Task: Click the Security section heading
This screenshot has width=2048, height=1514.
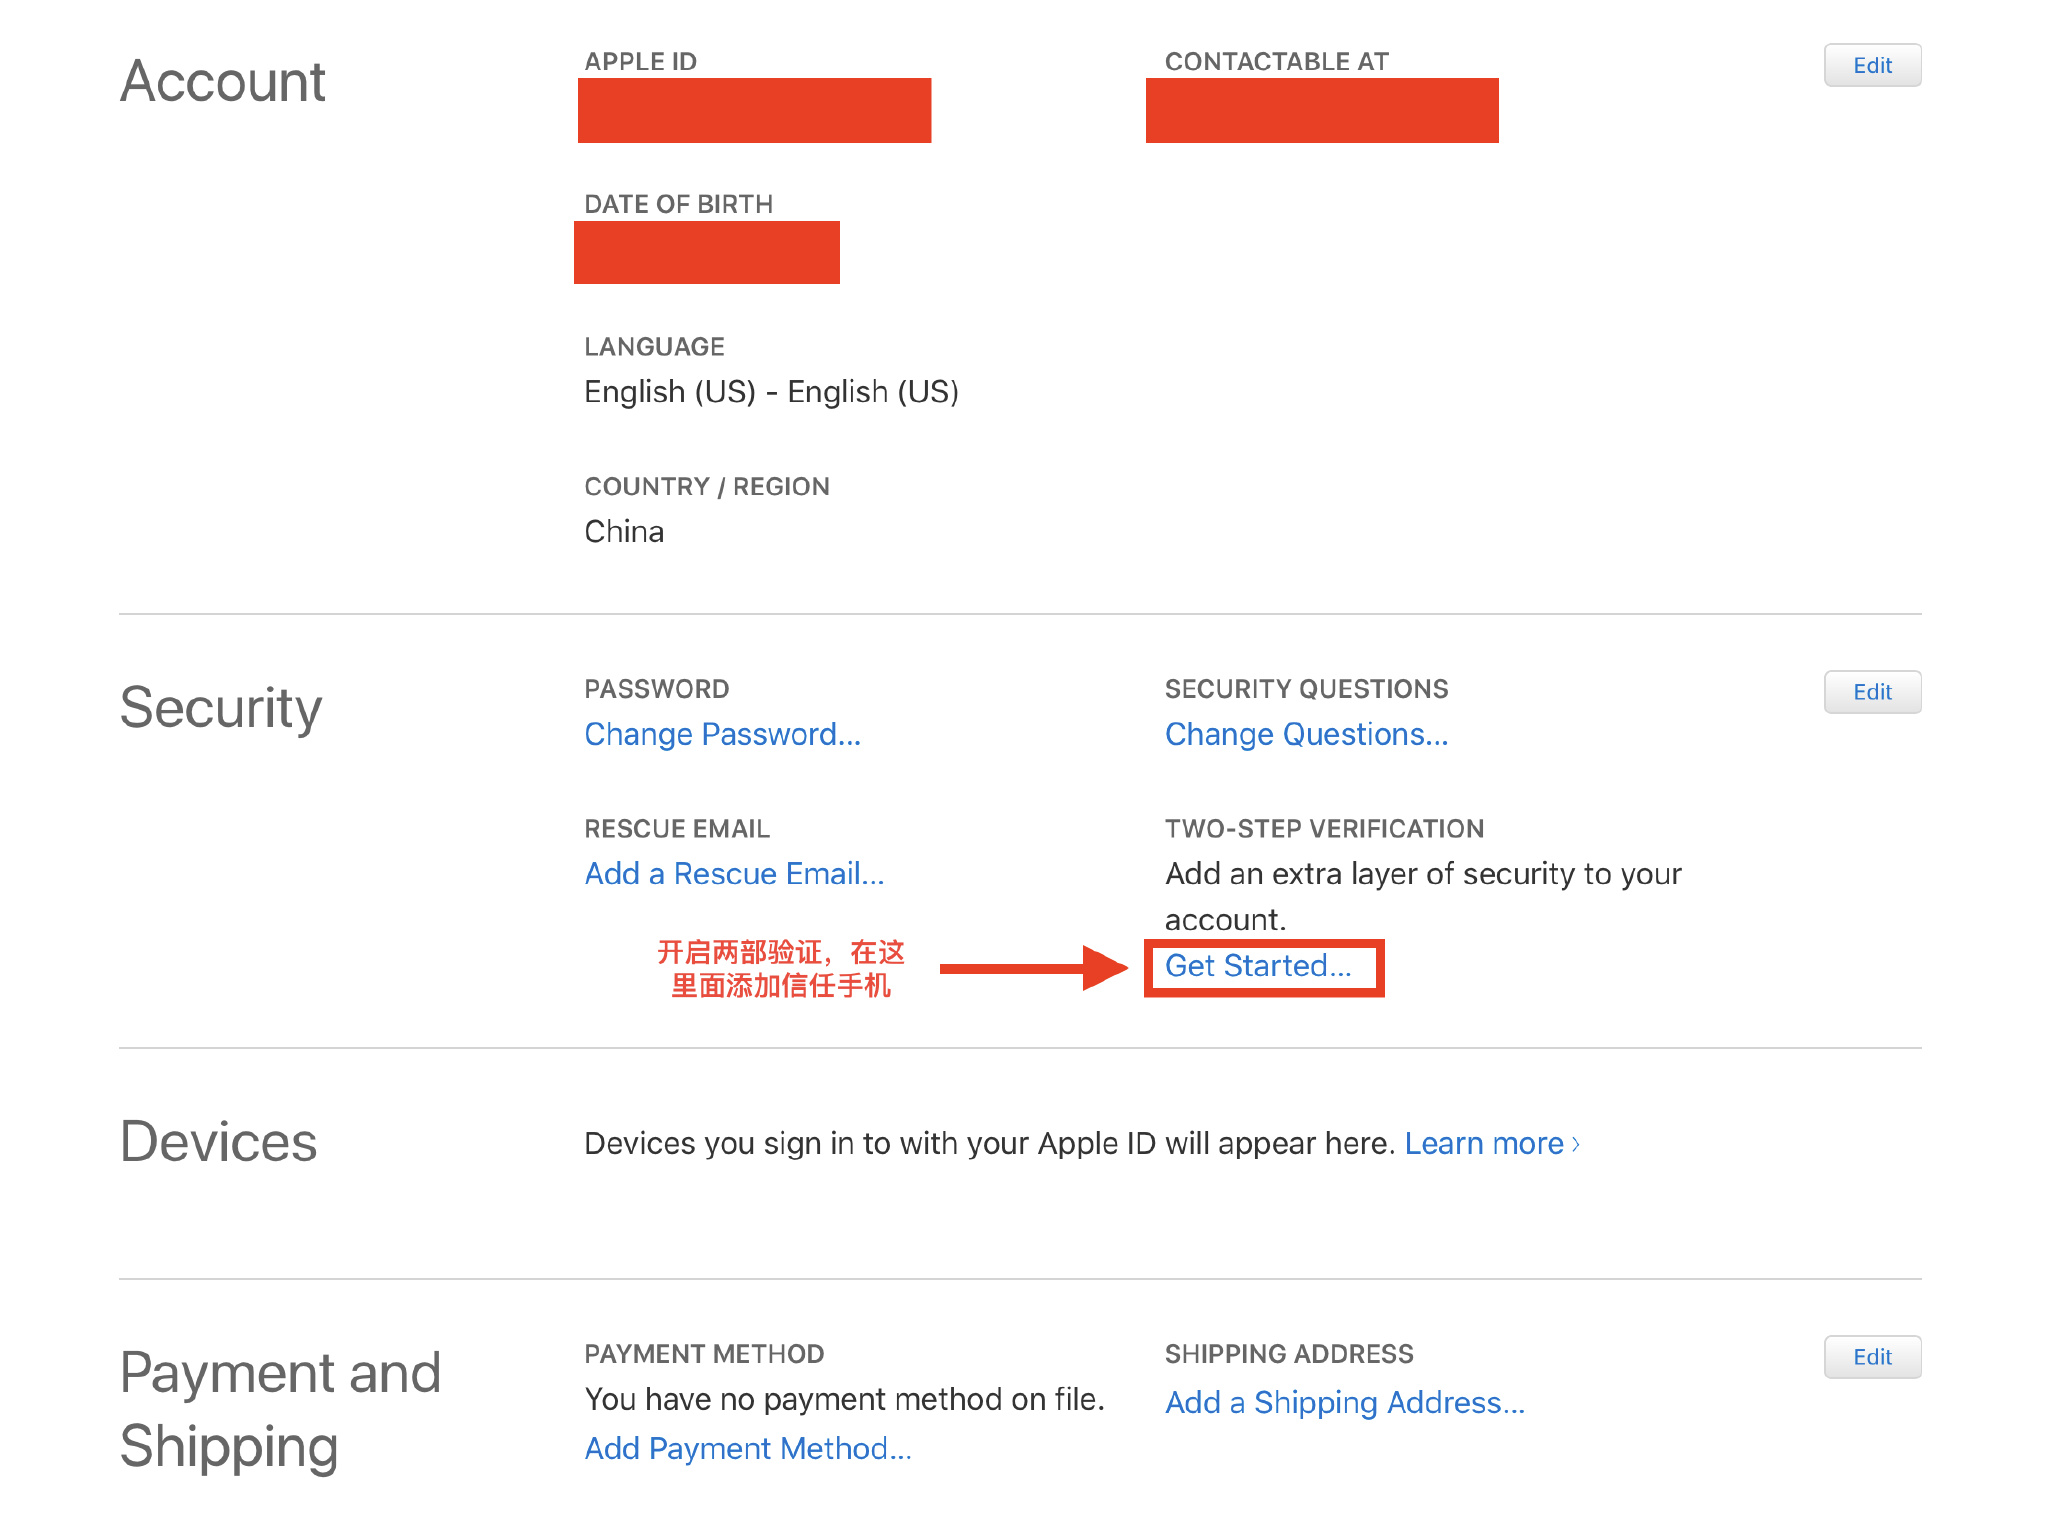Action: [221, 708]
